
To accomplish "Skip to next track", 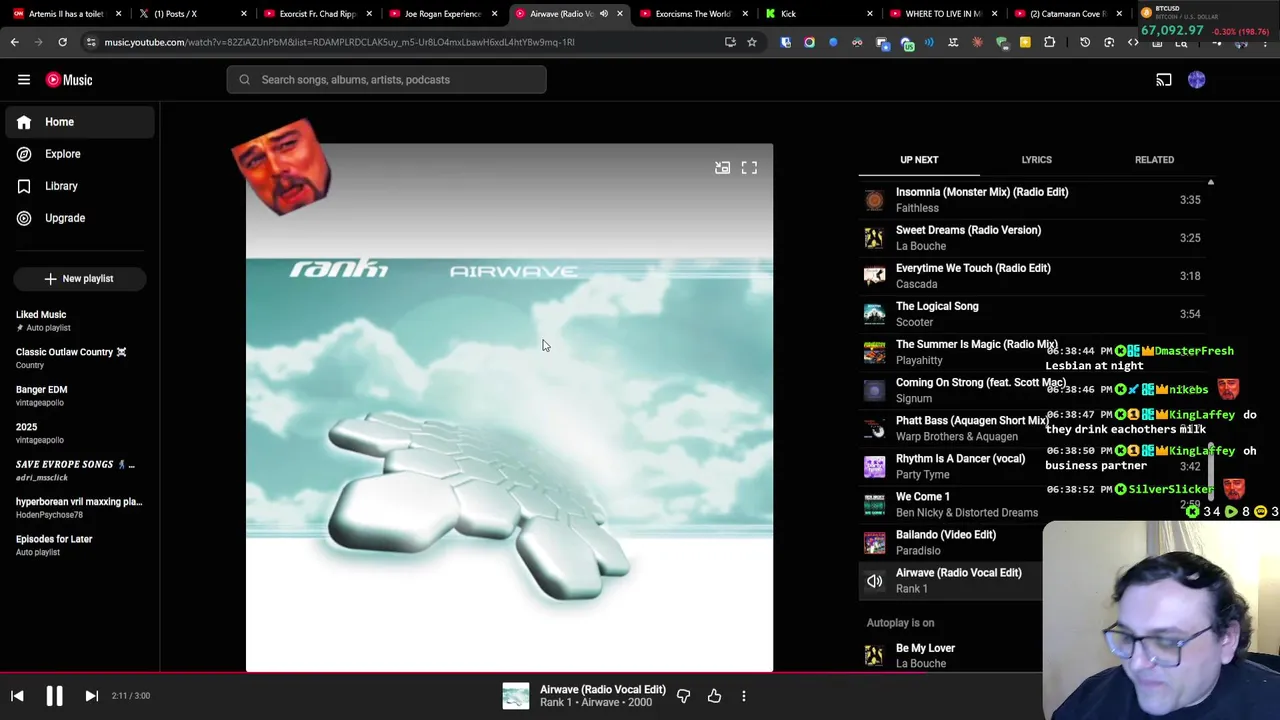I will (91, 696).
